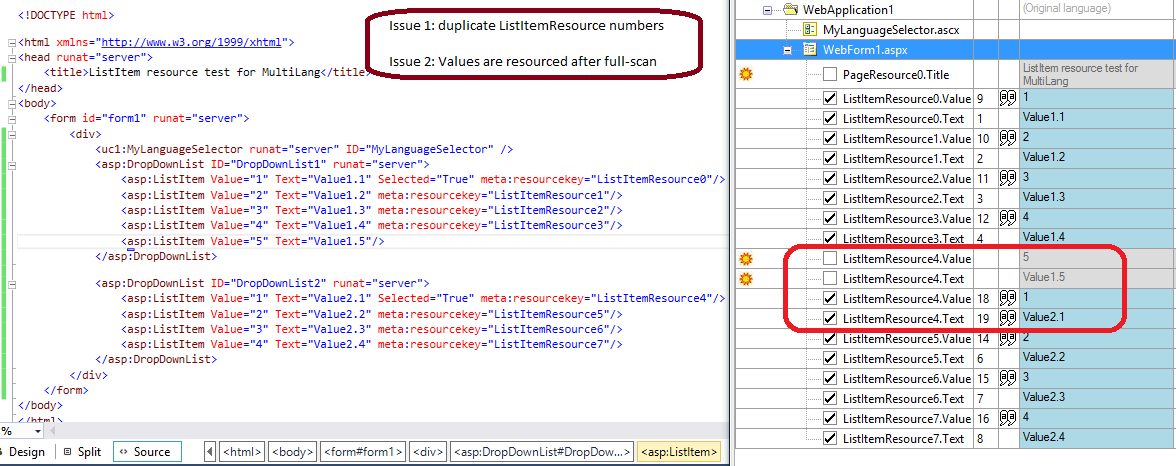
Task: Uncheck the ListItemResource7.Text checkbox
Action: [x=830, y=438]
